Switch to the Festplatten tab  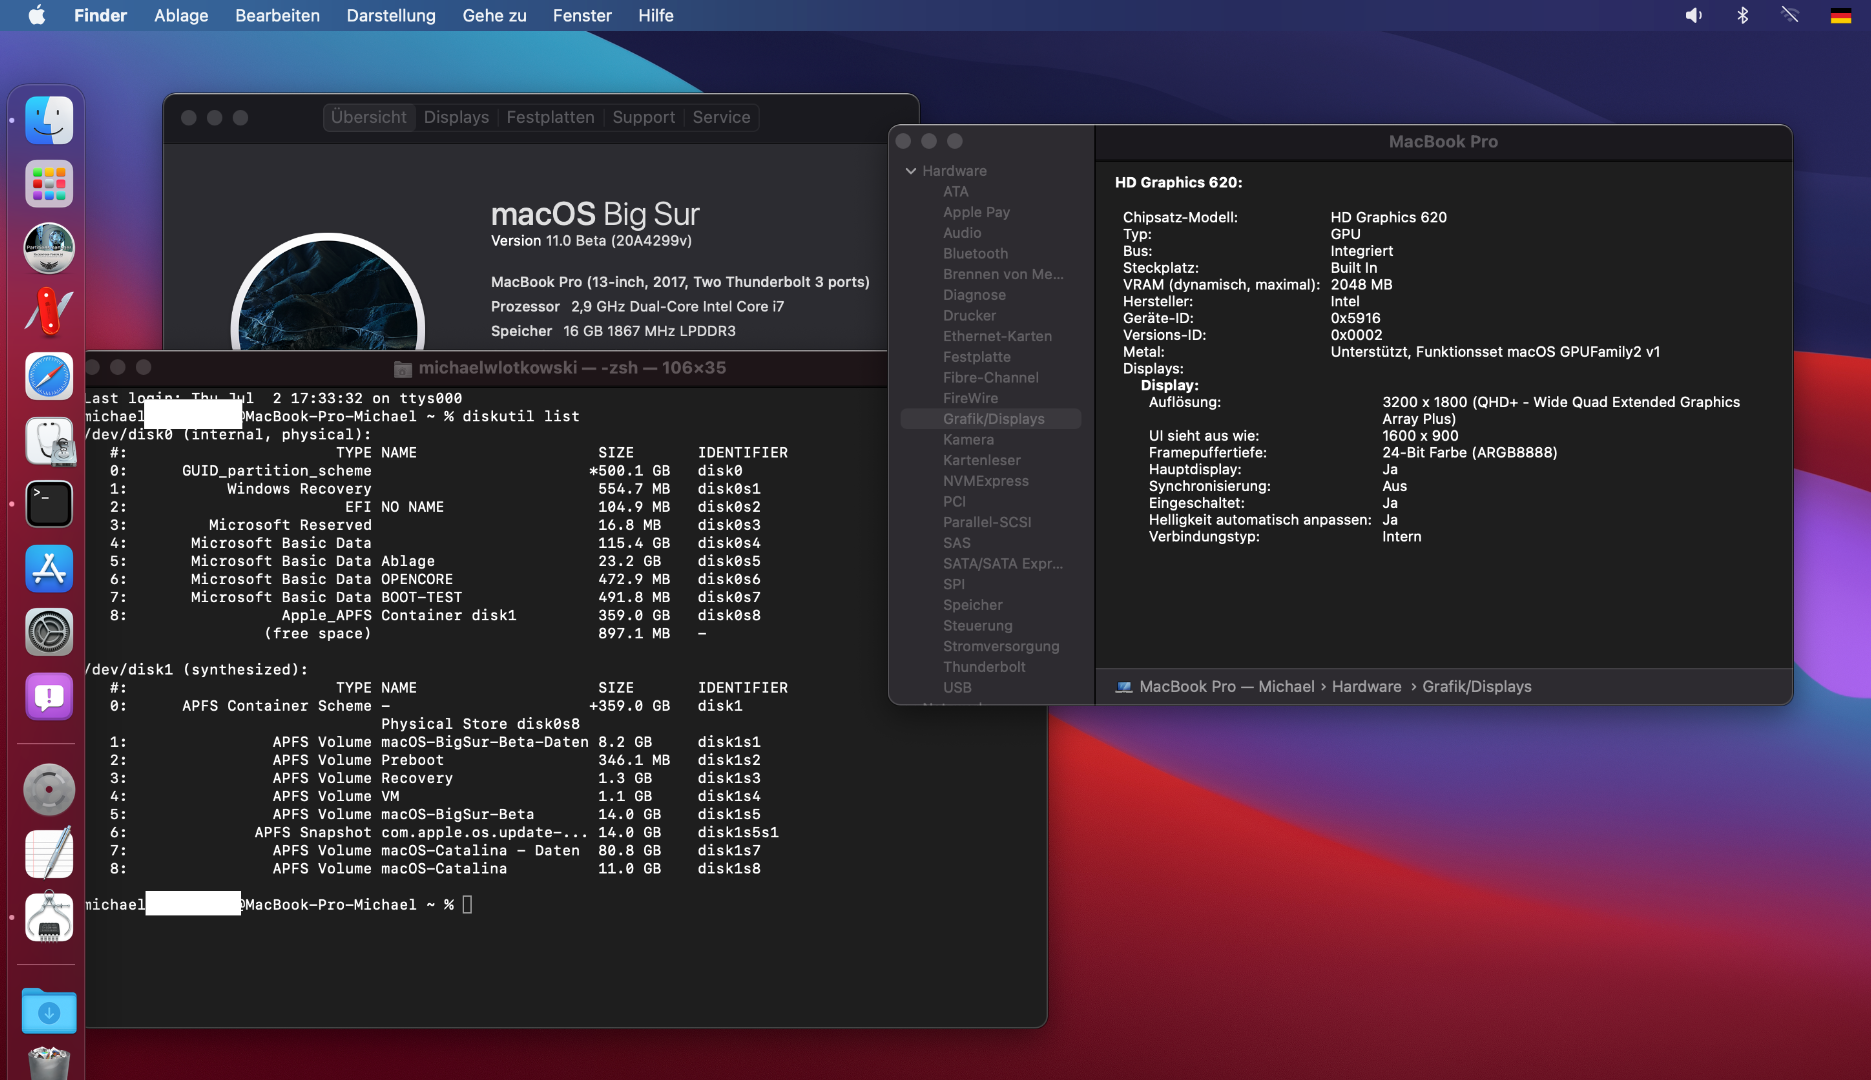point(550,117)
